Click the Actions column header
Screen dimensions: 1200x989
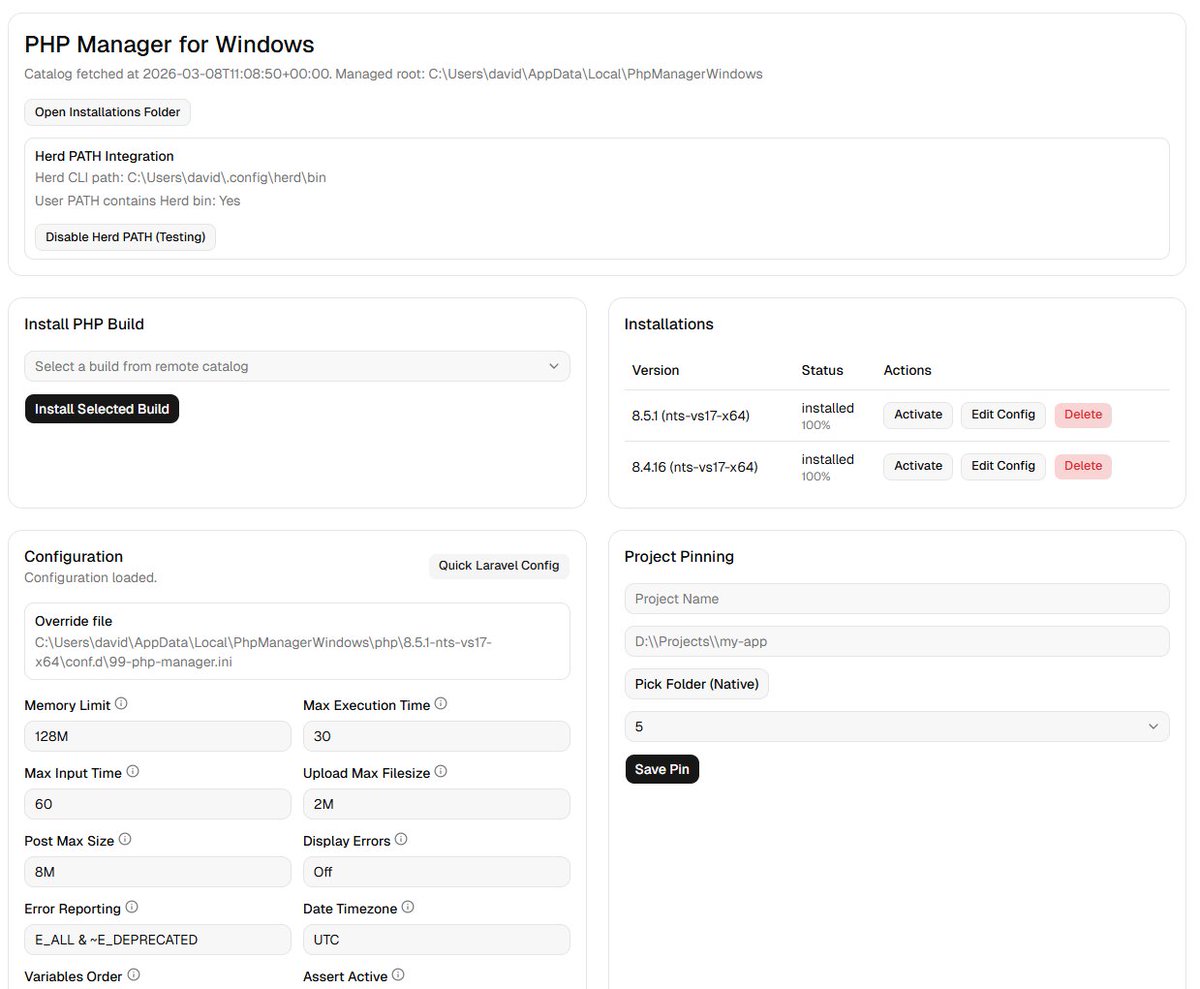coord(907,370)
